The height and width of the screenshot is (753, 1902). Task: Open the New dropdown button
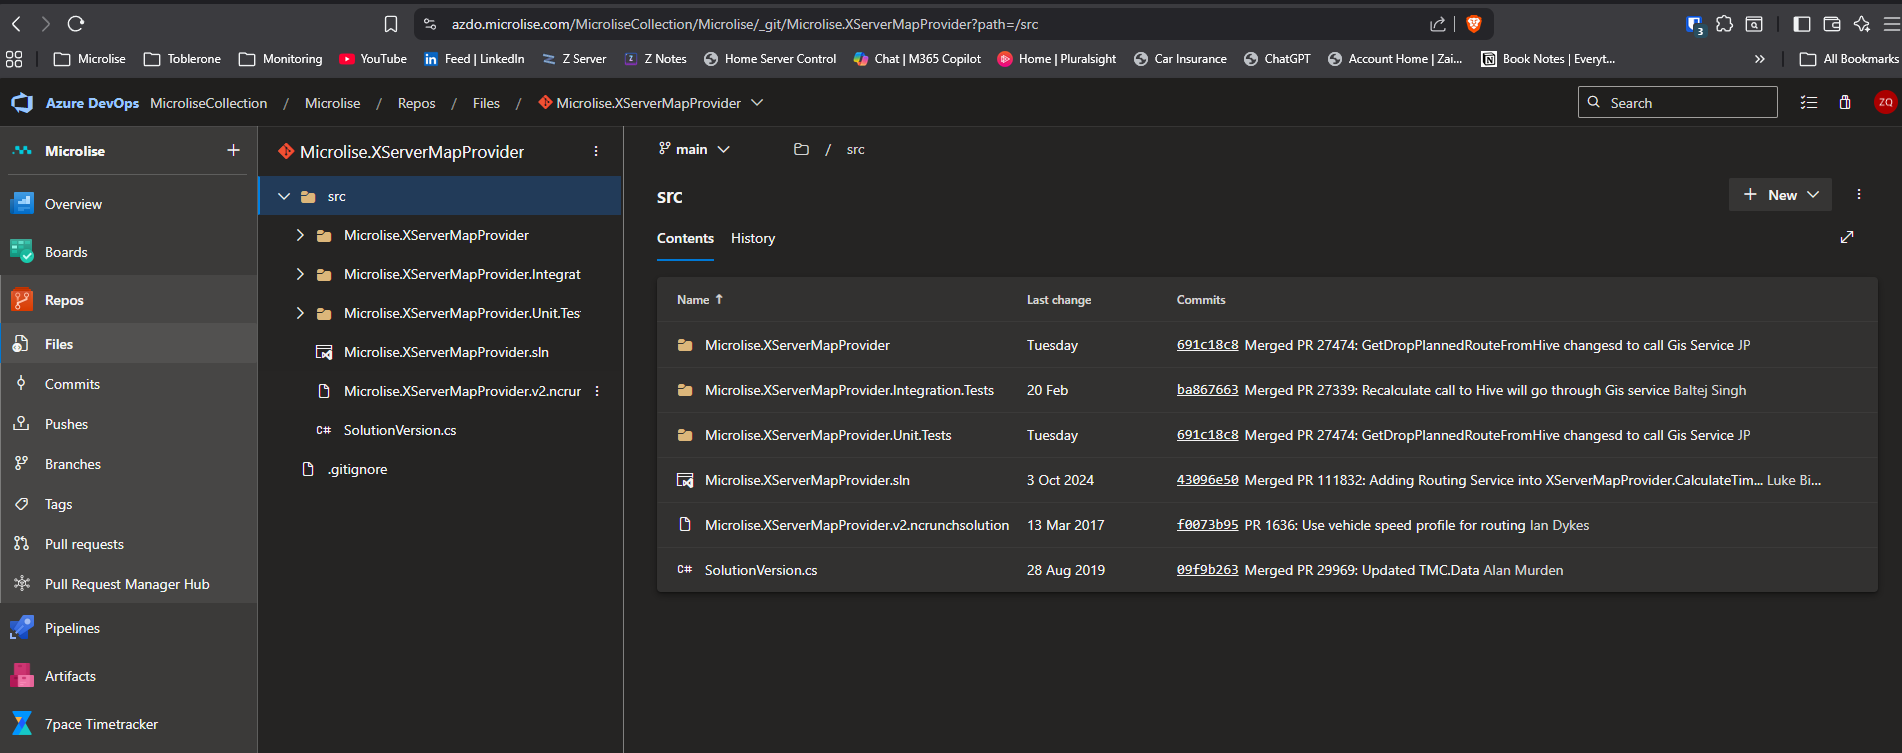(1780, 195)
